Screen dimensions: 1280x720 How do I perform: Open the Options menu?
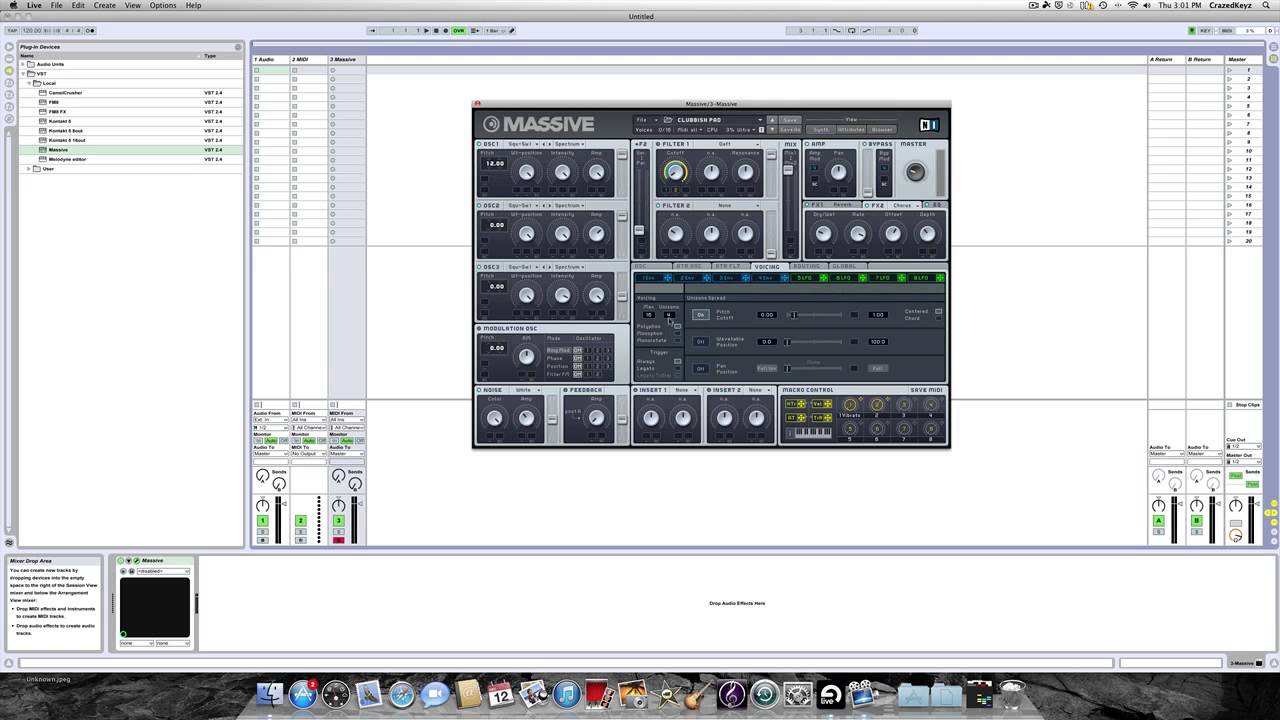click(163, 5)
